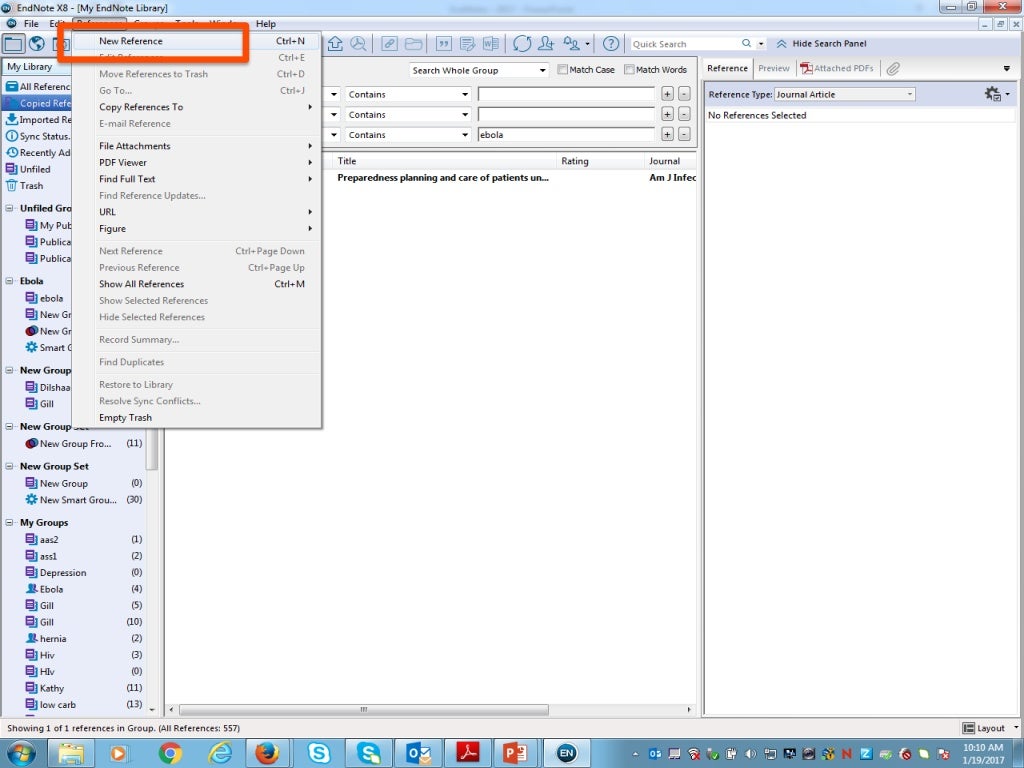The image size is (1024, 768).
Task: Click the EndNote taskbar icon
Action: click(x=566, y=754)
